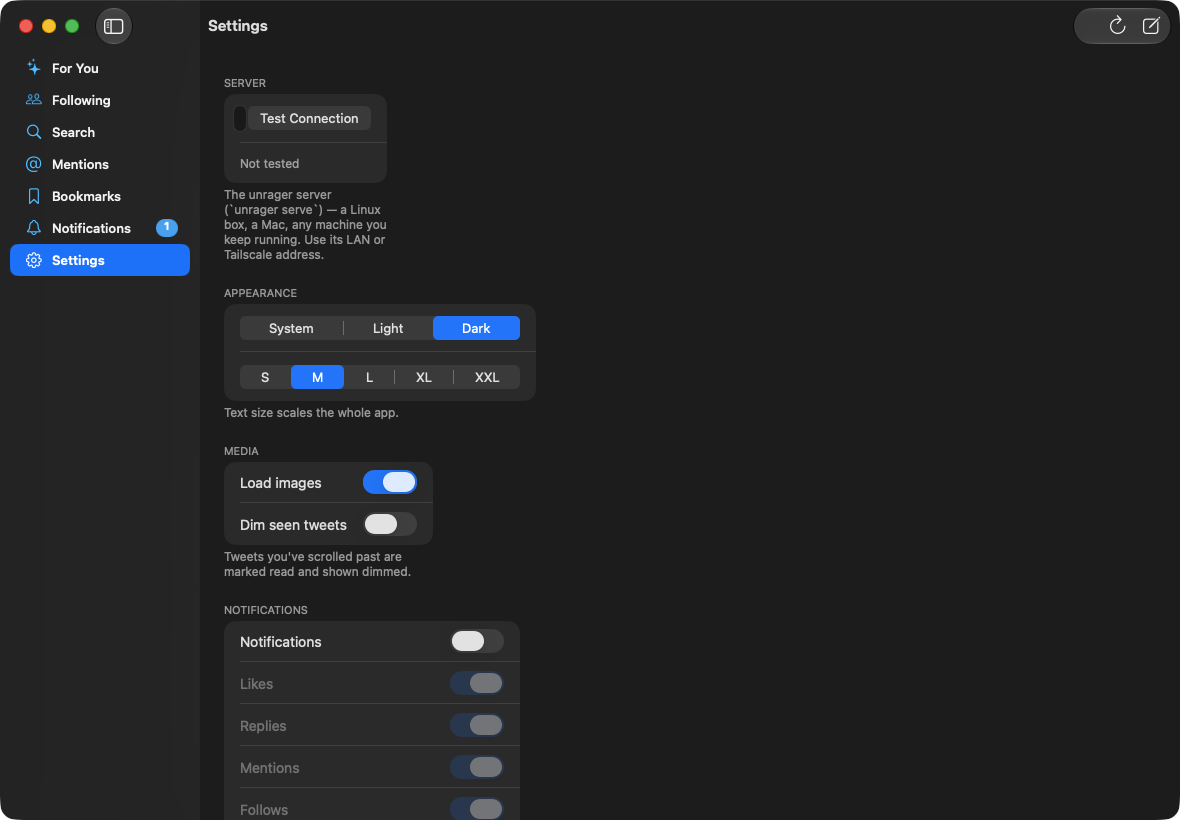Go to the Search section
The image size is (1180, 820).
tap(100, 132)
